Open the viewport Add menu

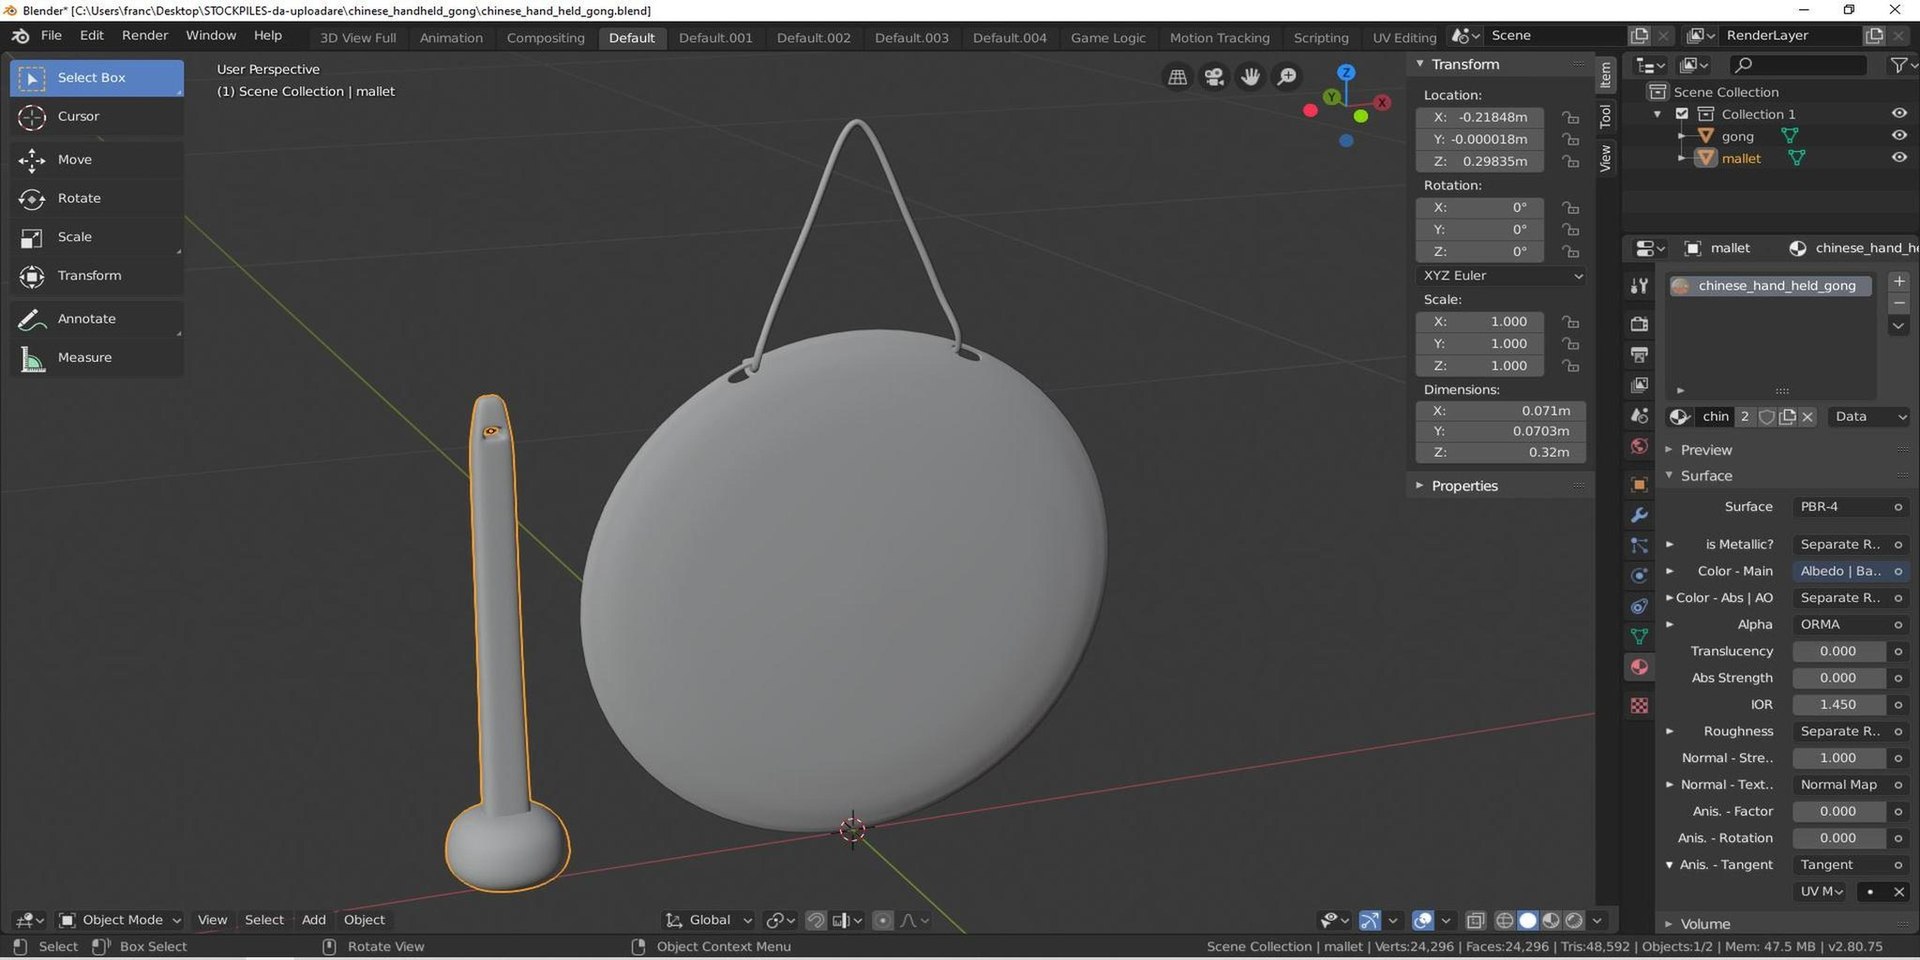click(x=314, y=920)
